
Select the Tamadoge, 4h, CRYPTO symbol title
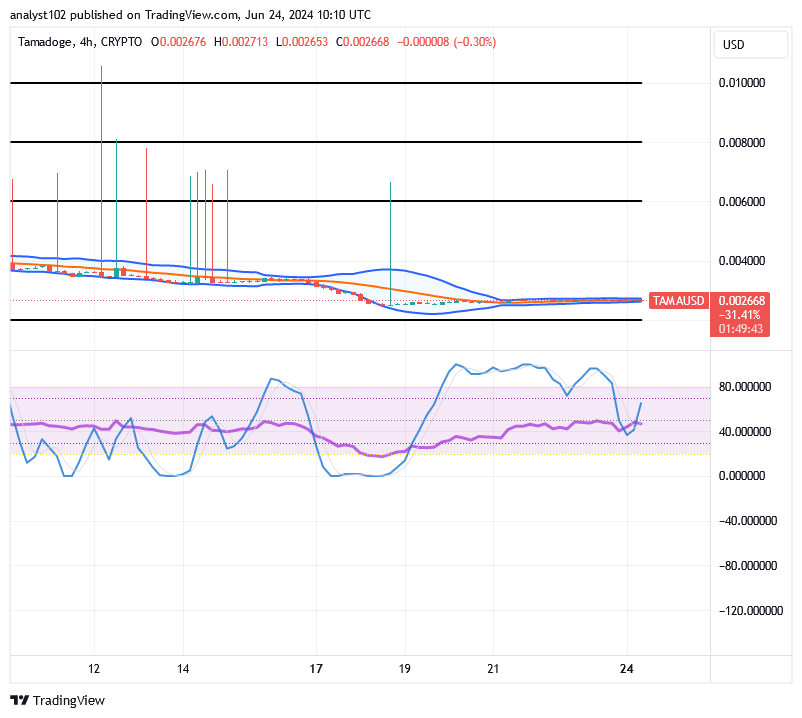pos(78,43)
